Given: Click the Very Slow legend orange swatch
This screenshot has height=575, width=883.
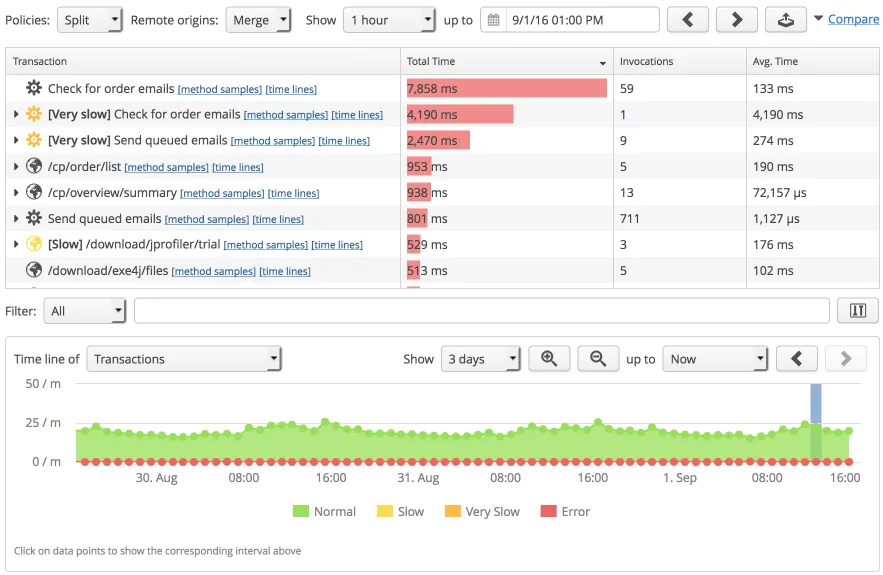Looking at the screenshot, I should pos(453,511).
